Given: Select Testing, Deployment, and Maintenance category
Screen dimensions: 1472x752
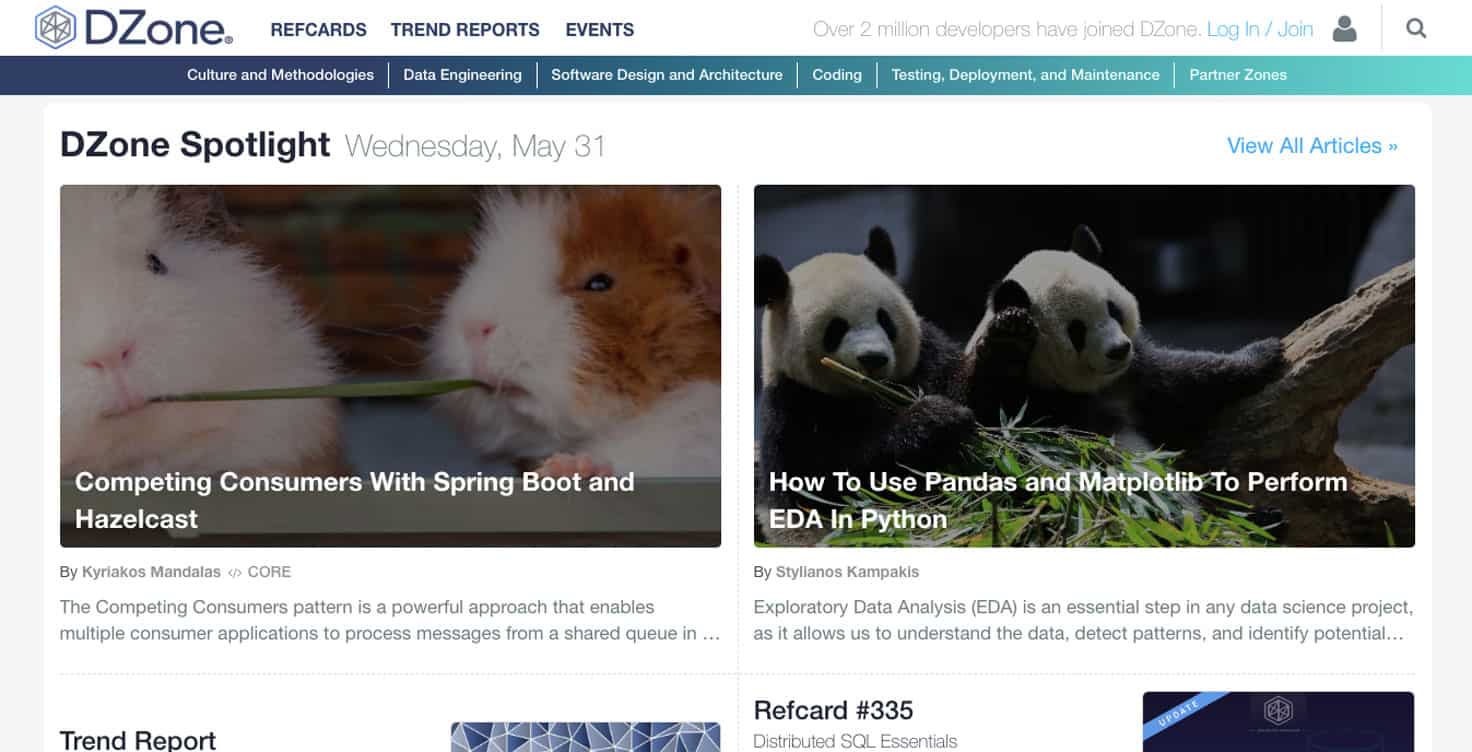Looking at the screenshot, I should pyautogui.click(x=1025, y=75).
